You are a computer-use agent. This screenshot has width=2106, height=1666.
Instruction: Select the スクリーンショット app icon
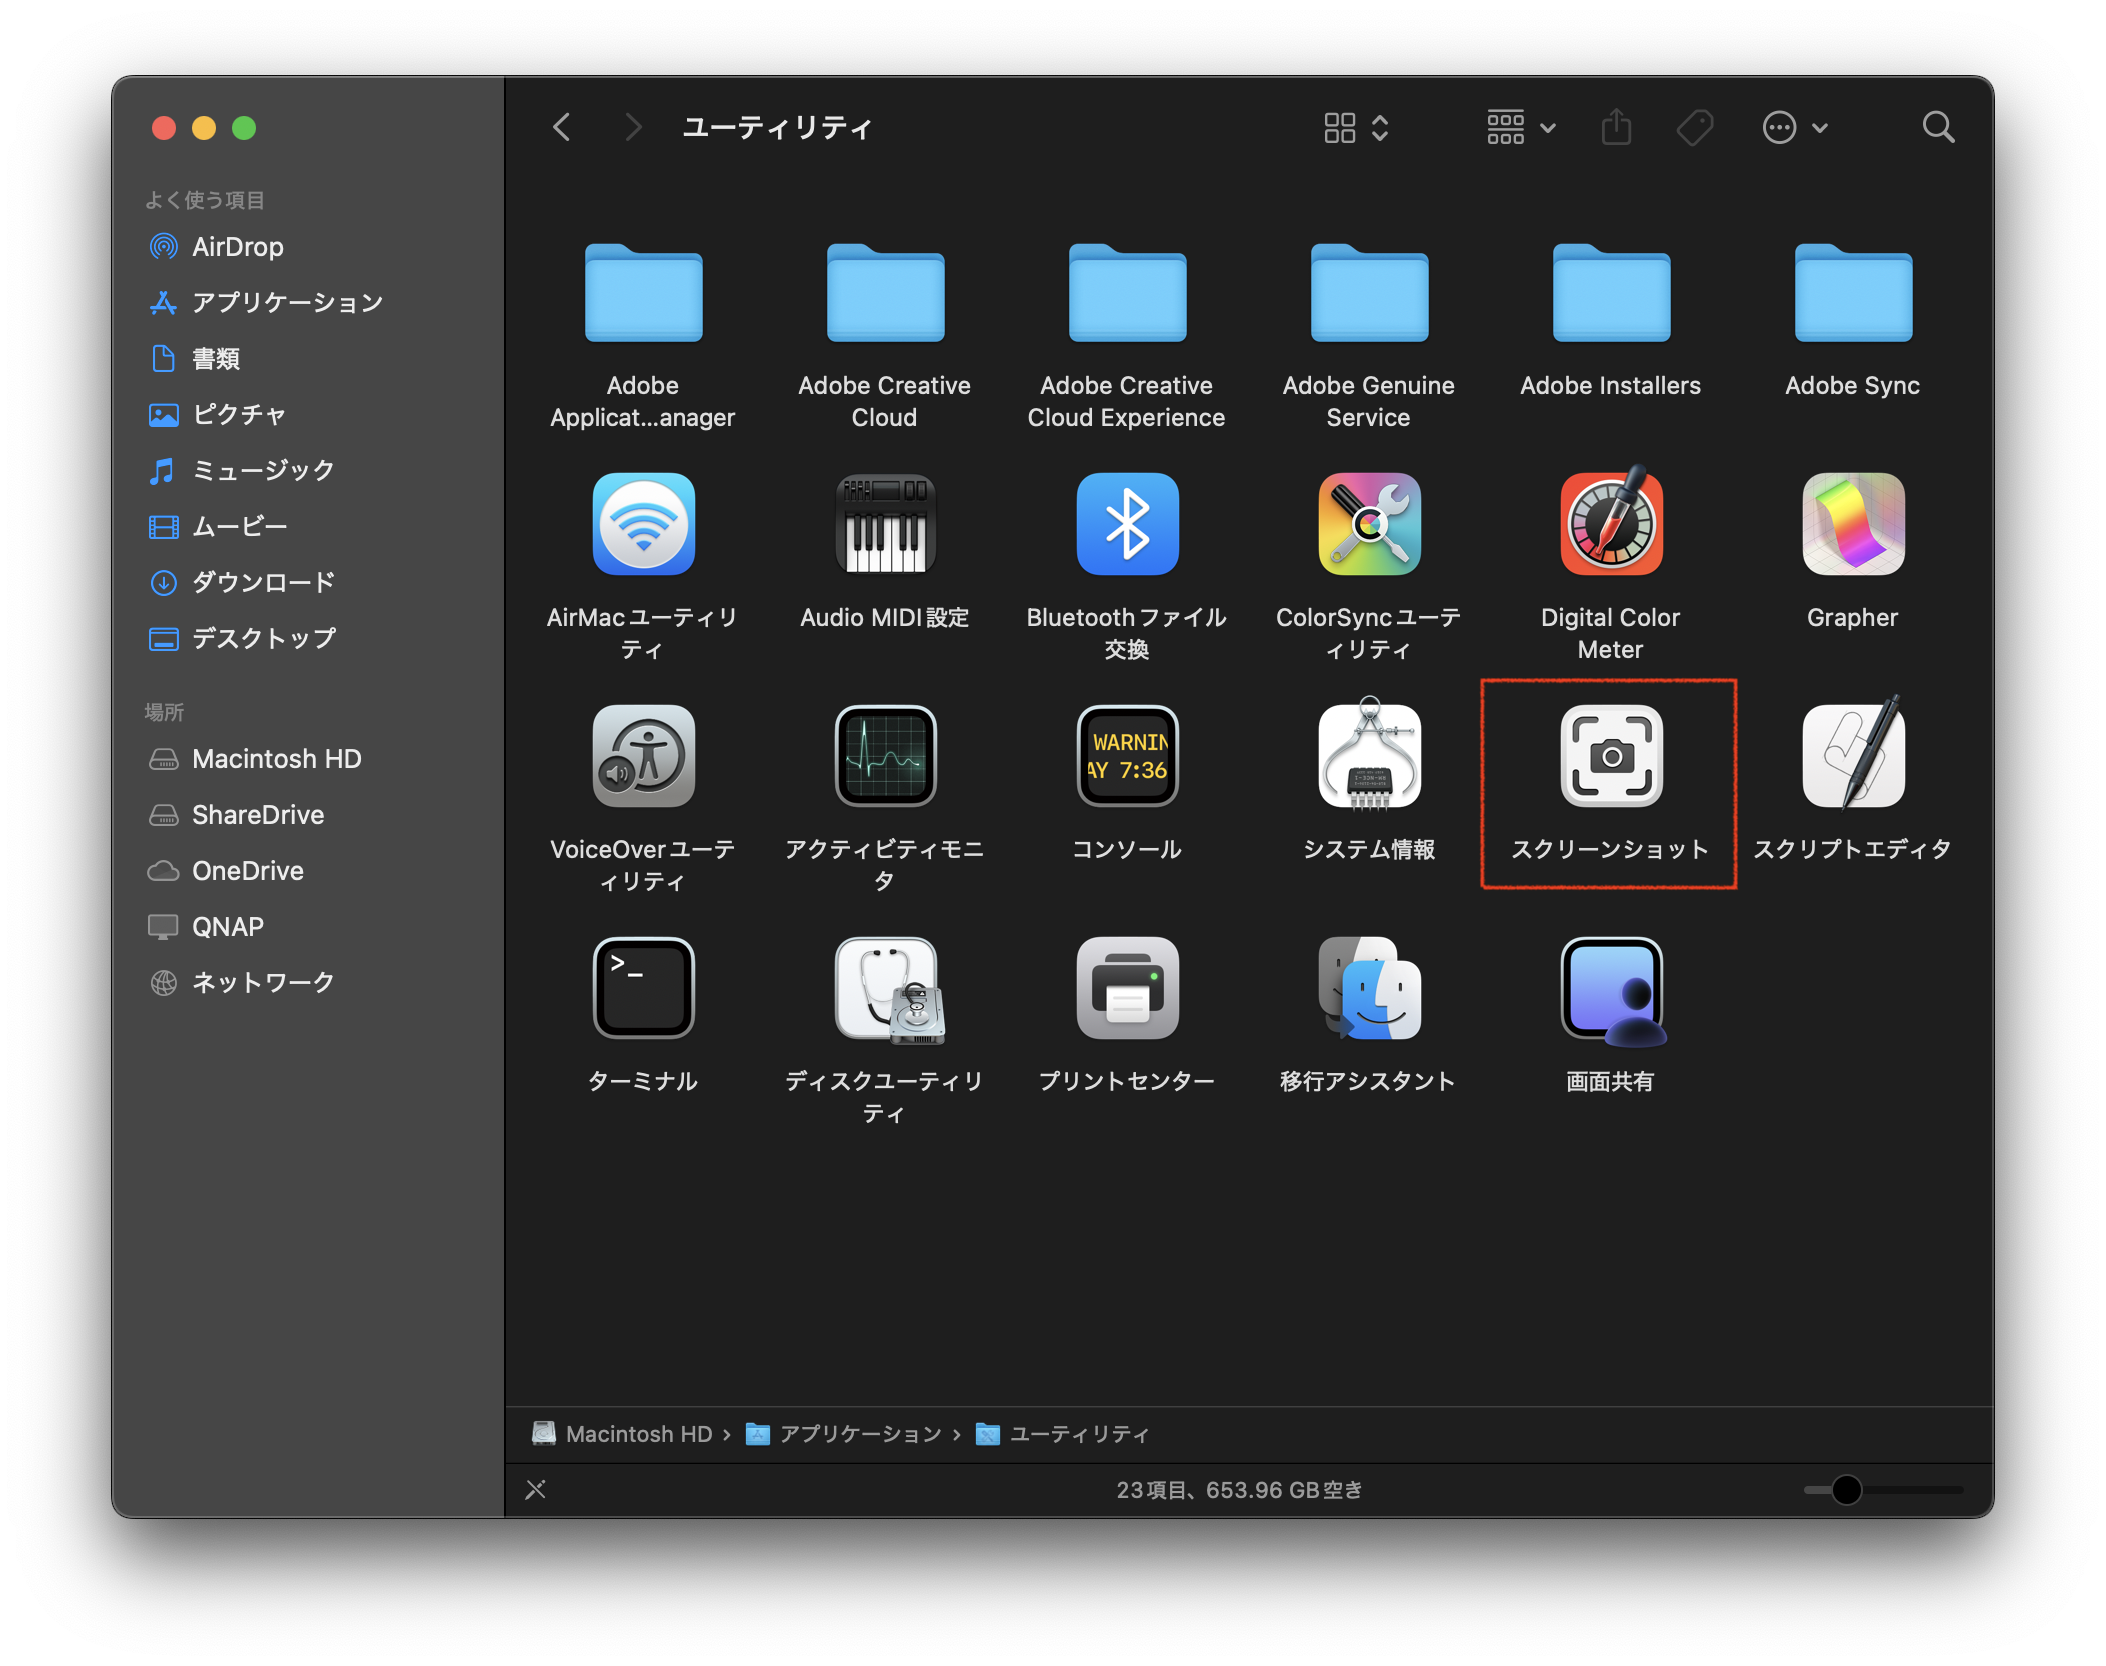(x=1611, y=756)
